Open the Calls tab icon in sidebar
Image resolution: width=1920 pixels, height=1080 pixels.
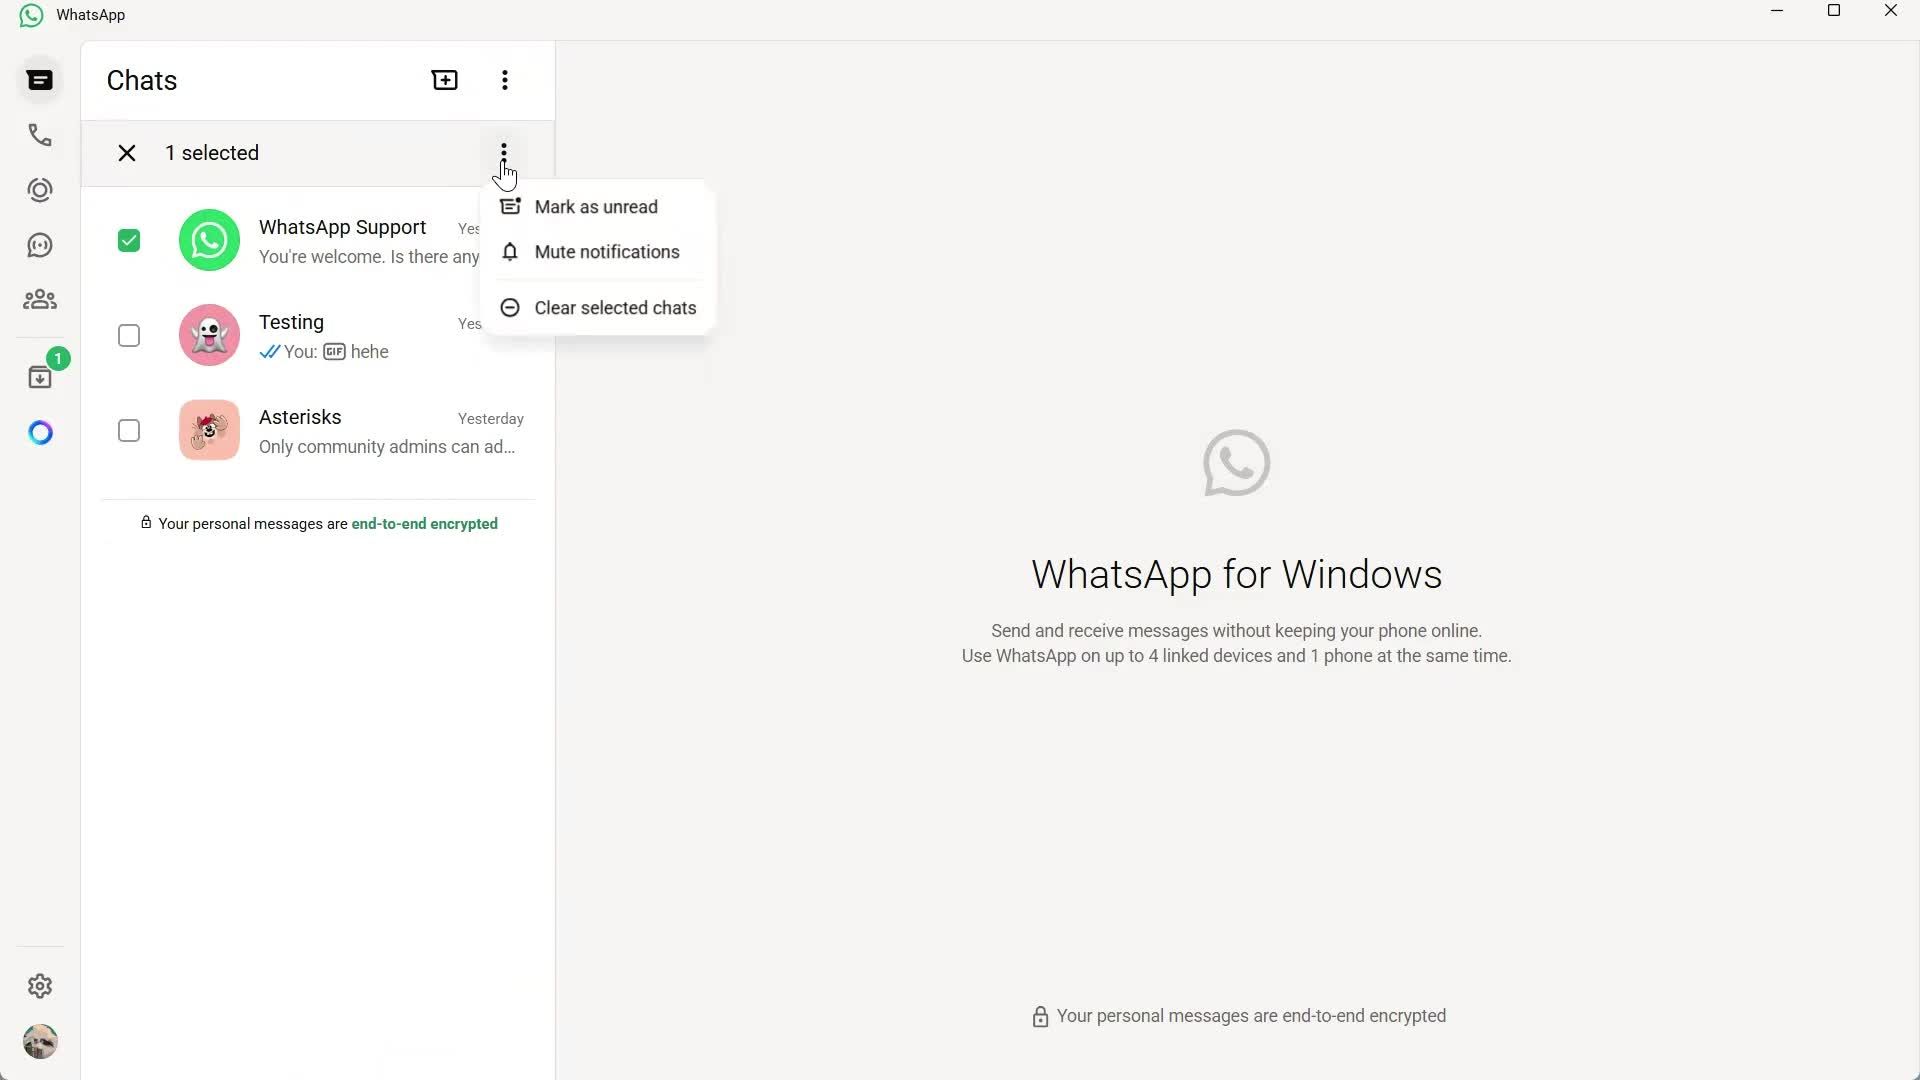[x=40, y=135]
